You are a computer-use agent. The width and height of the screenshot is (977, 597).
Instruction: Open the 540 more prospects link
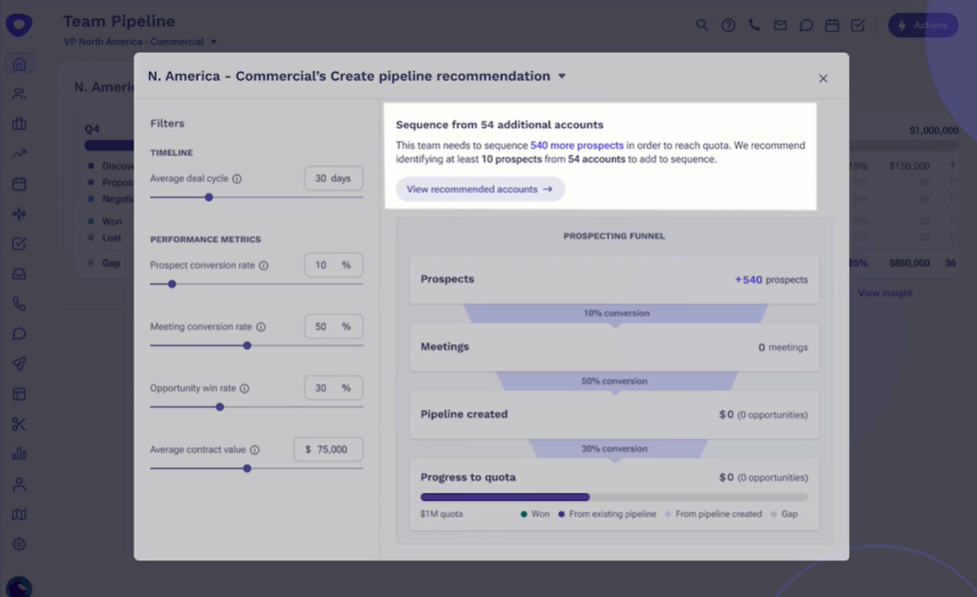click(x=576, y=145)
